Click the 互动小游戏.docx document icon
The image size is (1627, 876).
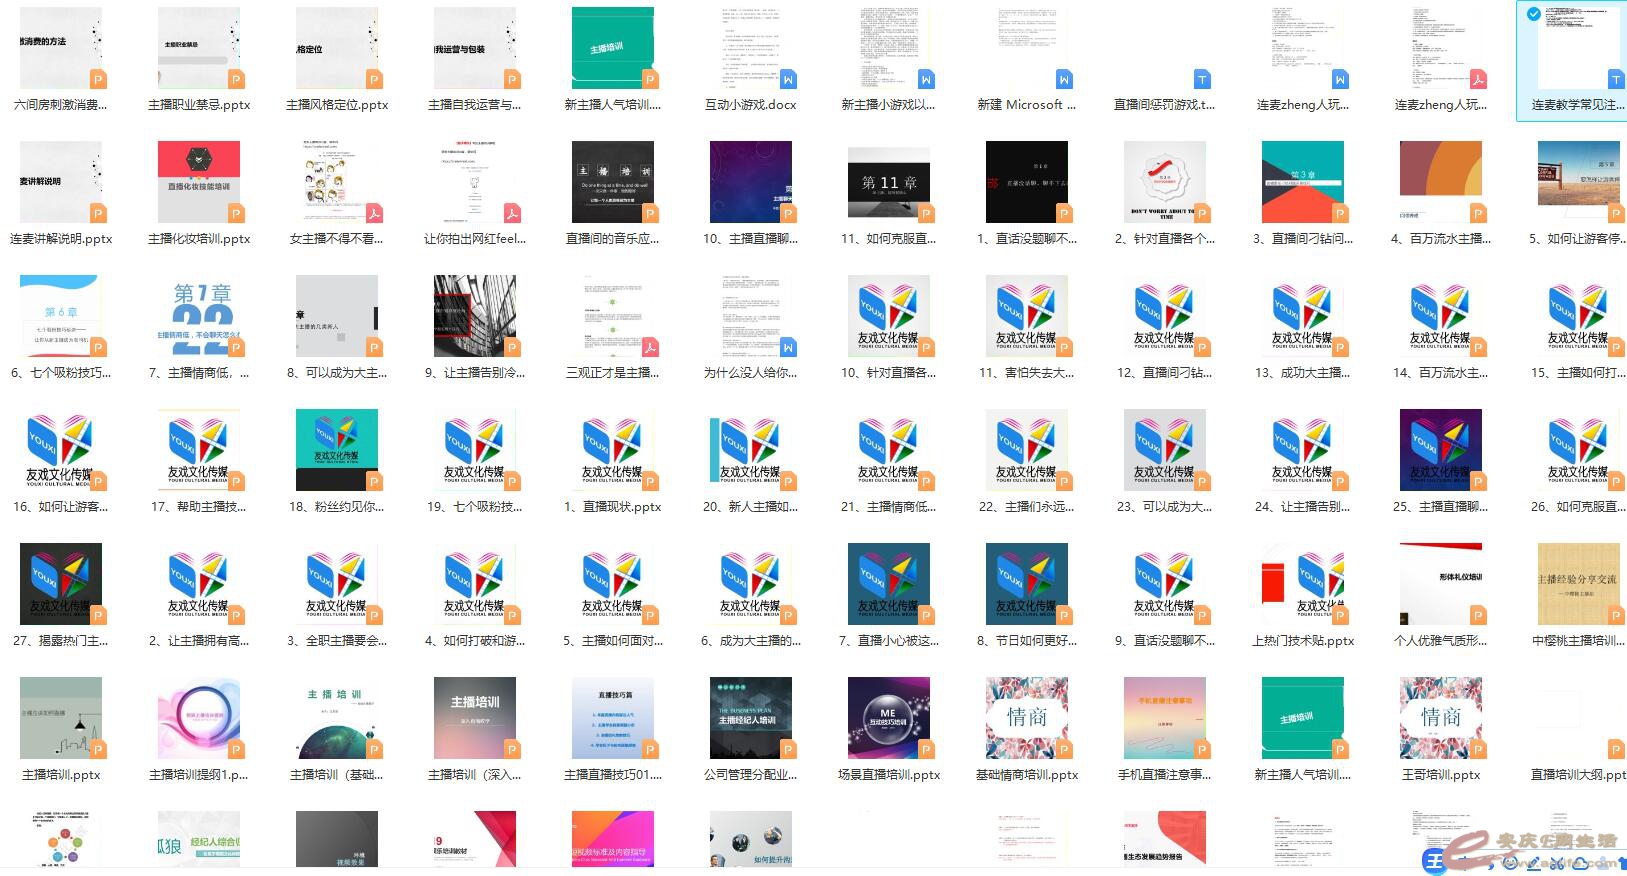click(751, 49)
